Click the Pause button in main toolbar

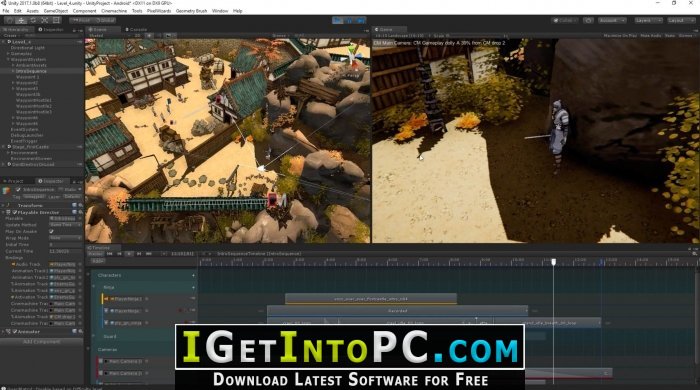350,21
